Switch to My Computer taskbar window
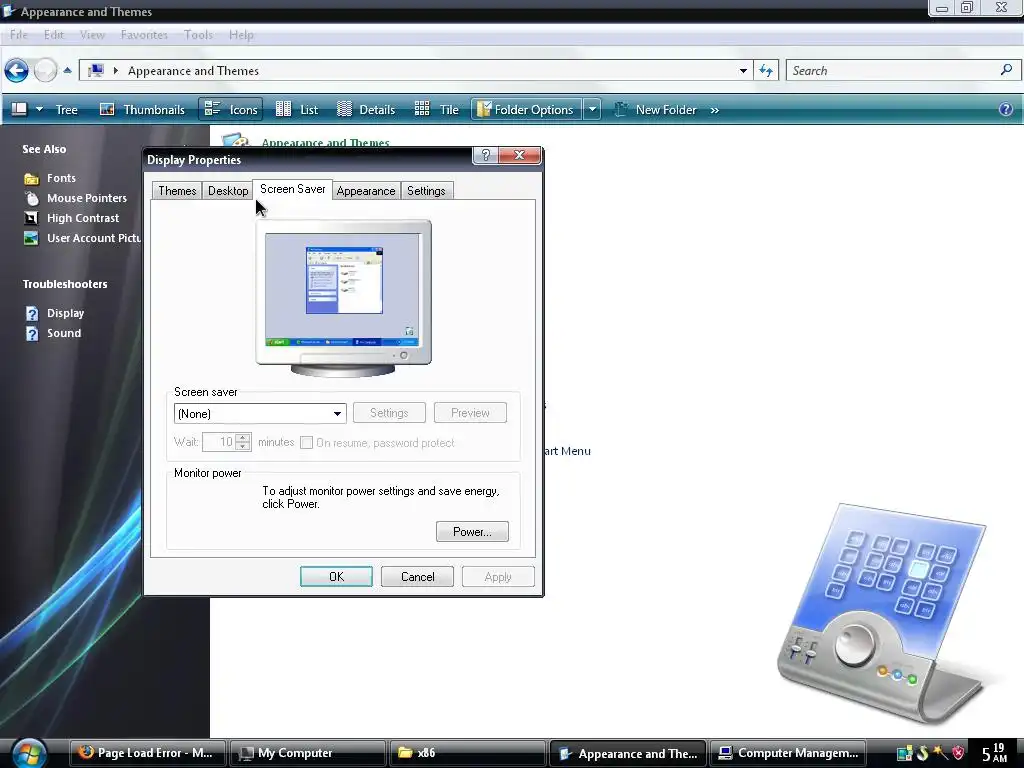 pyautogui.click(x=308, y=753)
